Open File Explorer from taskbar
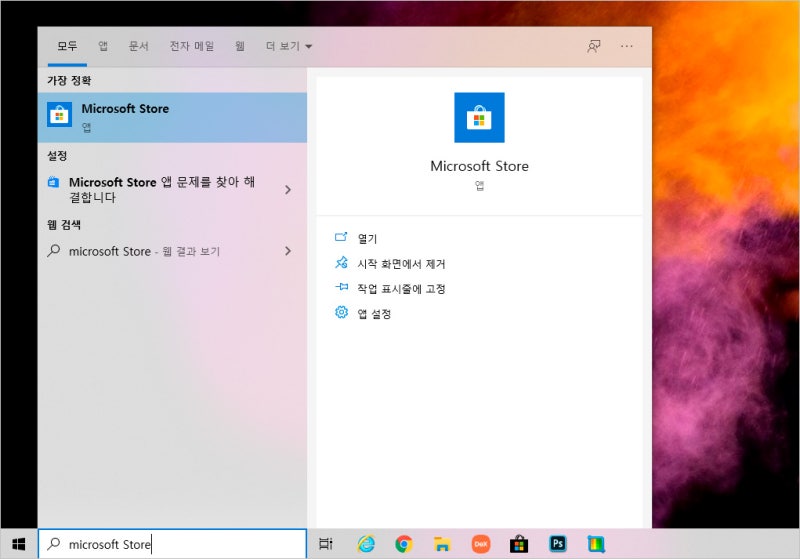800x559 pixels. pos(442,544)
